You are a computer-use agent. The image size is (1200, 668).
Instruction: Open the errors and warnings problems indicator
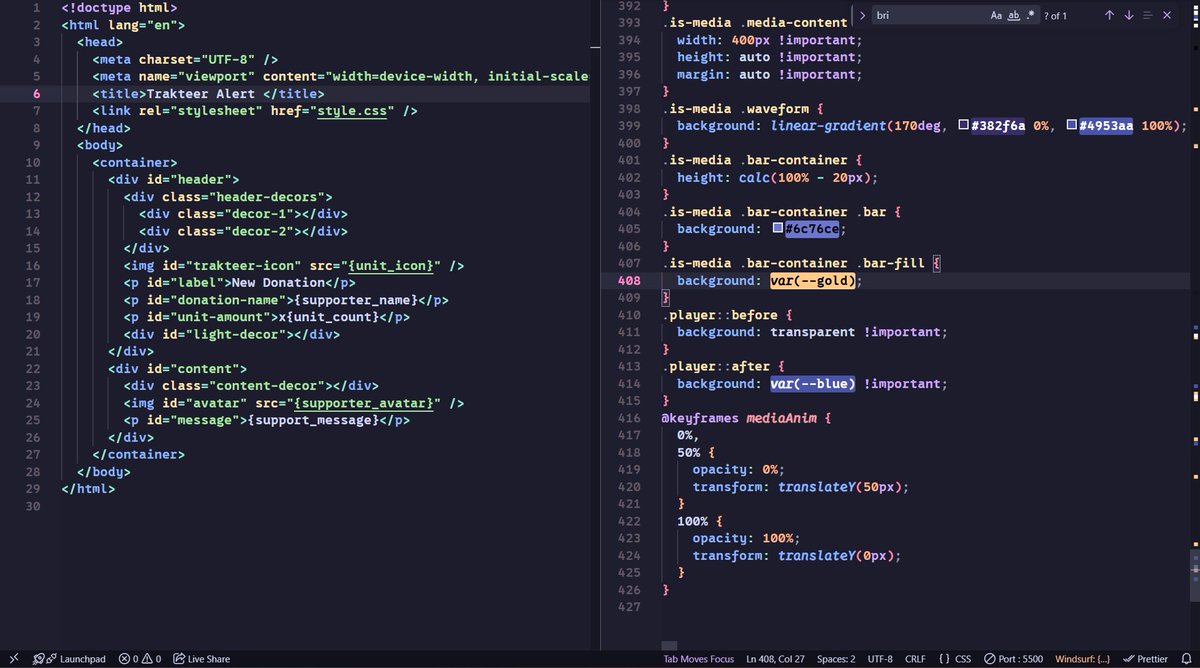pos(140,659)
